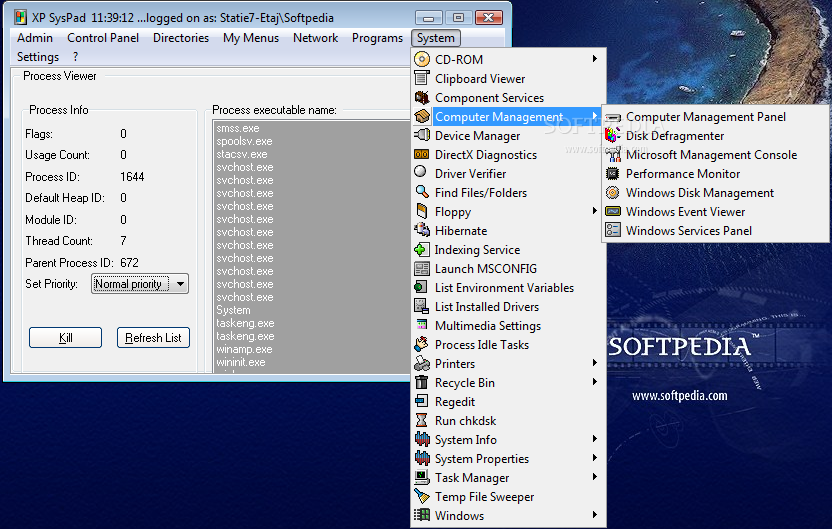Click the Windows Services Panel icon

coord(613,230)
